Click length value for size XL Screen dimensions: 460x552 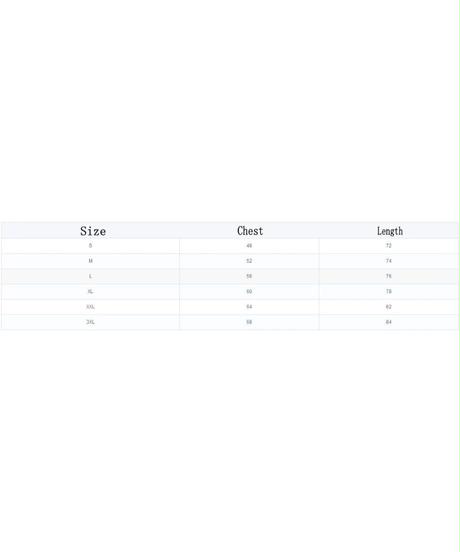[x=389, y=291]
